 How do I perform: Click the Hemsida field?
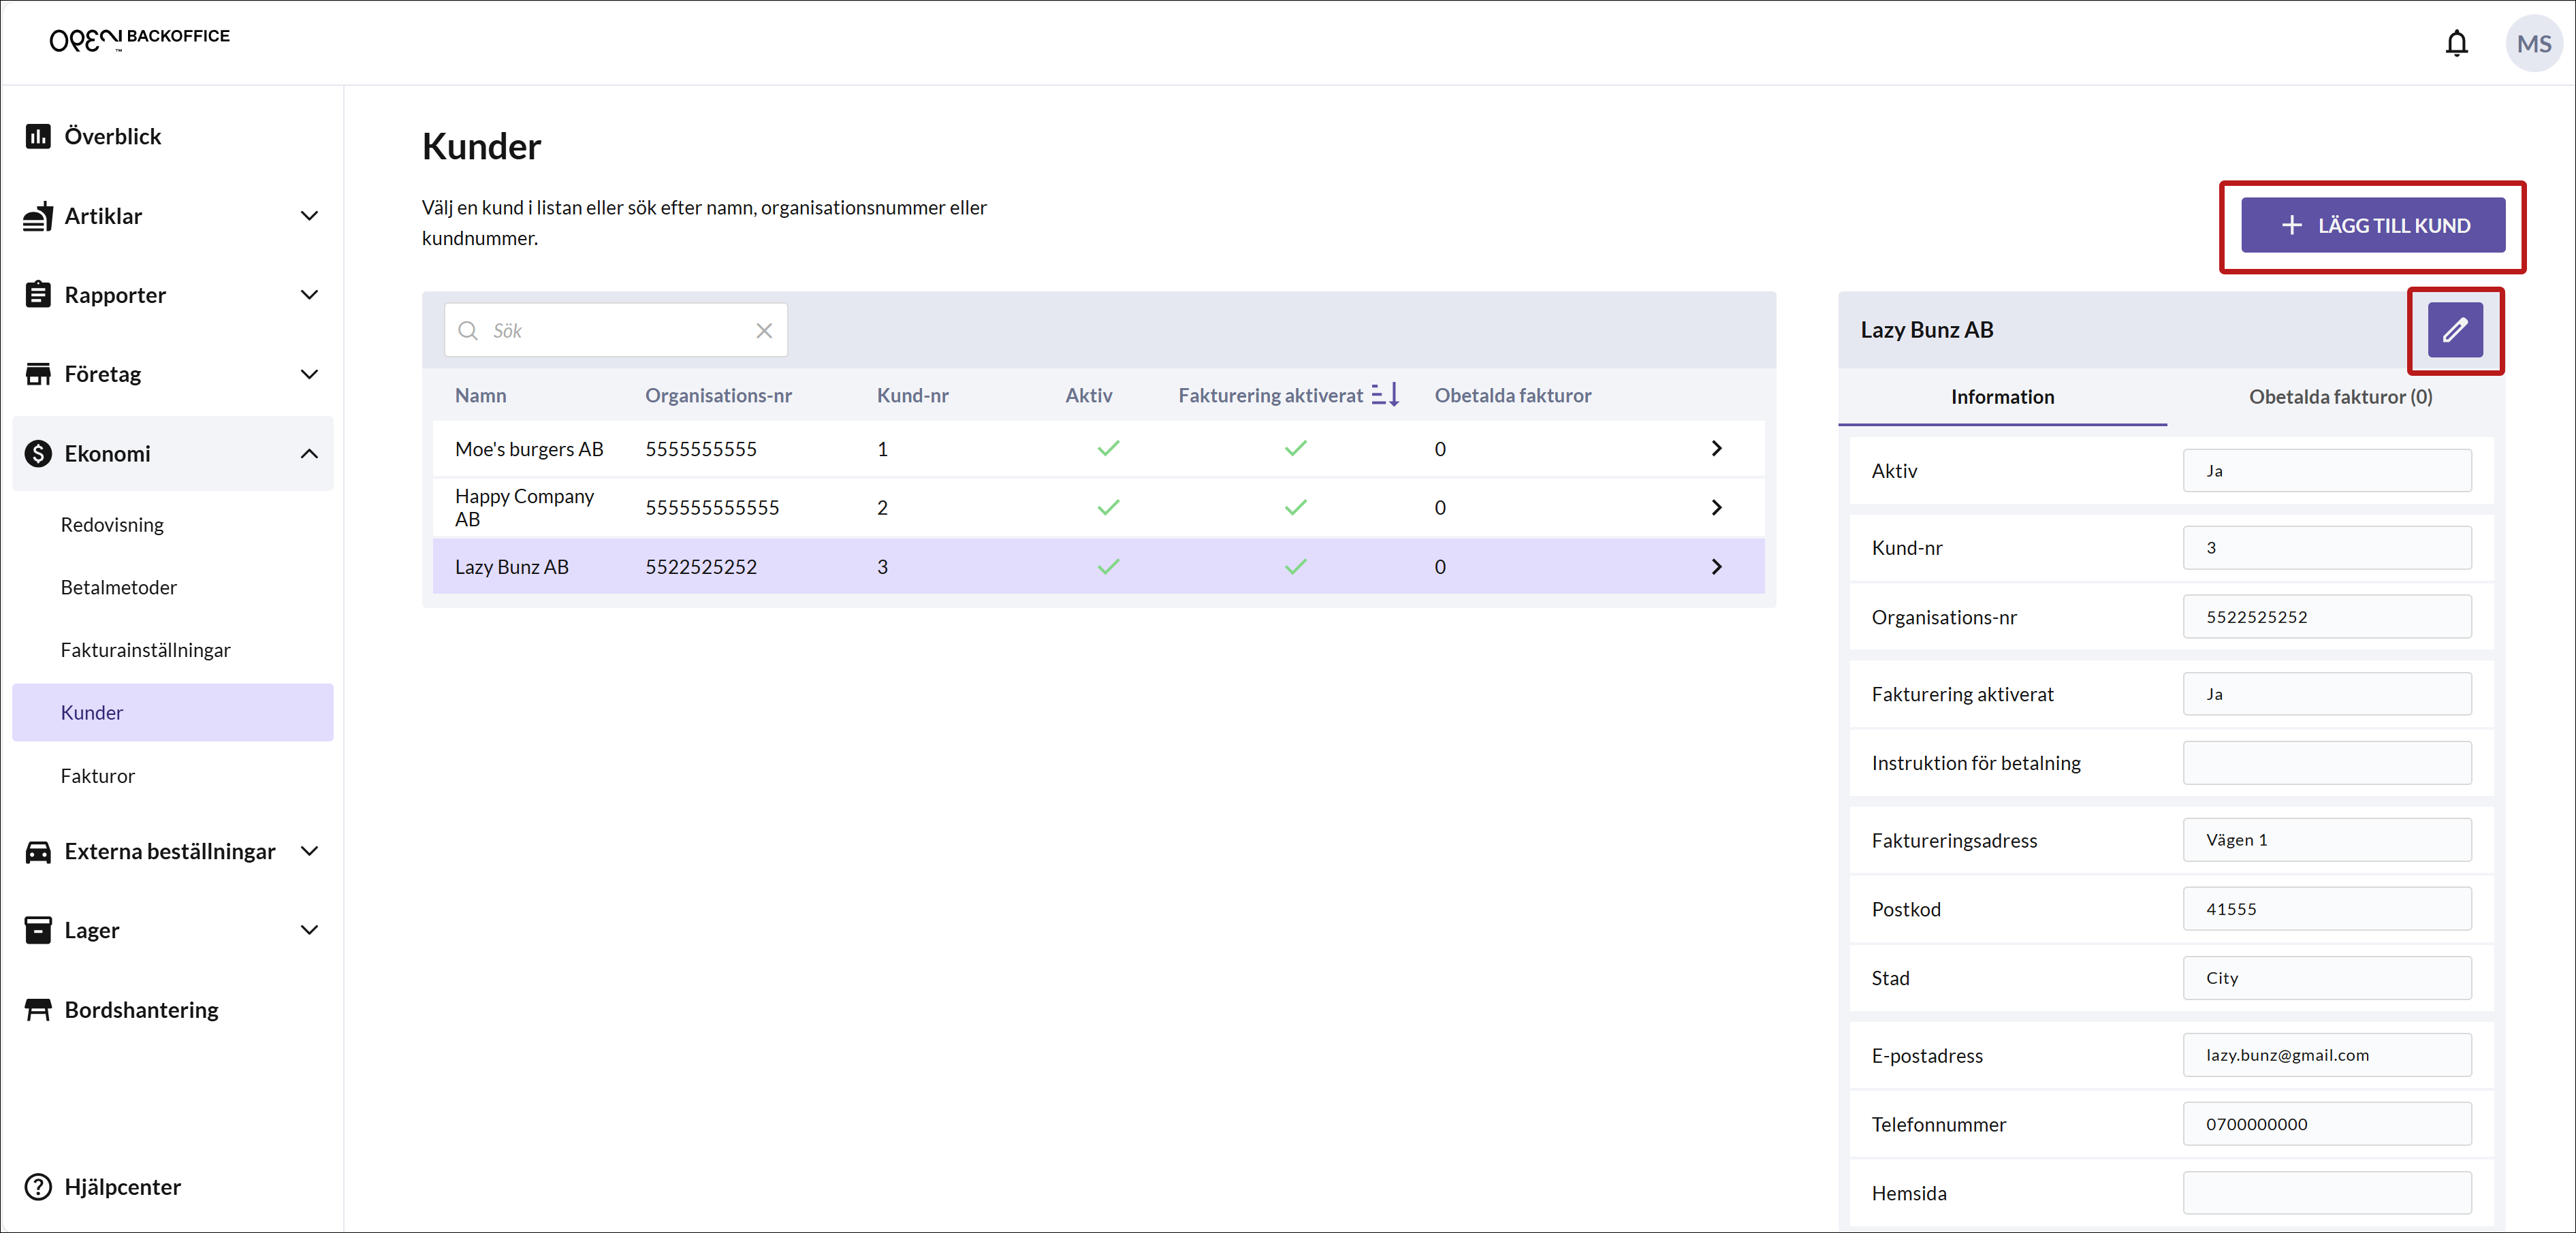[2326, 1193]
